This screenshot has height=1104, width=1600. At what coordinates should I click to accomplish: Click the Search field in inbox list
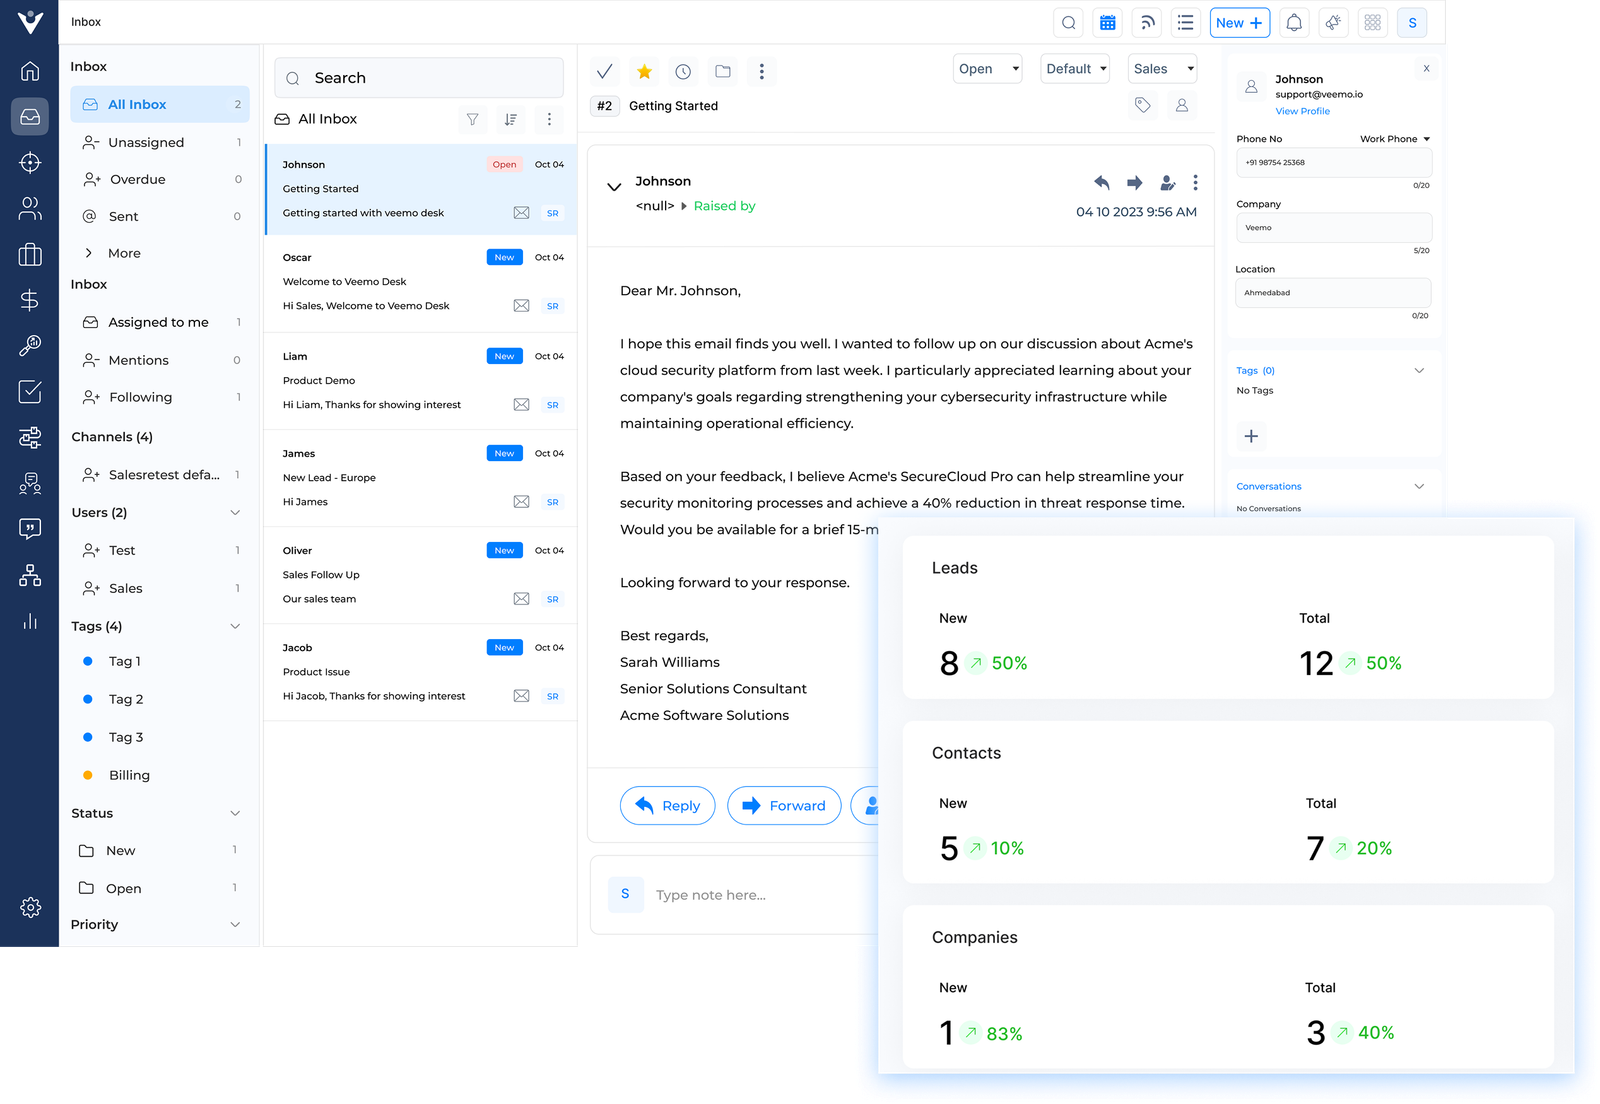(419, 78)
